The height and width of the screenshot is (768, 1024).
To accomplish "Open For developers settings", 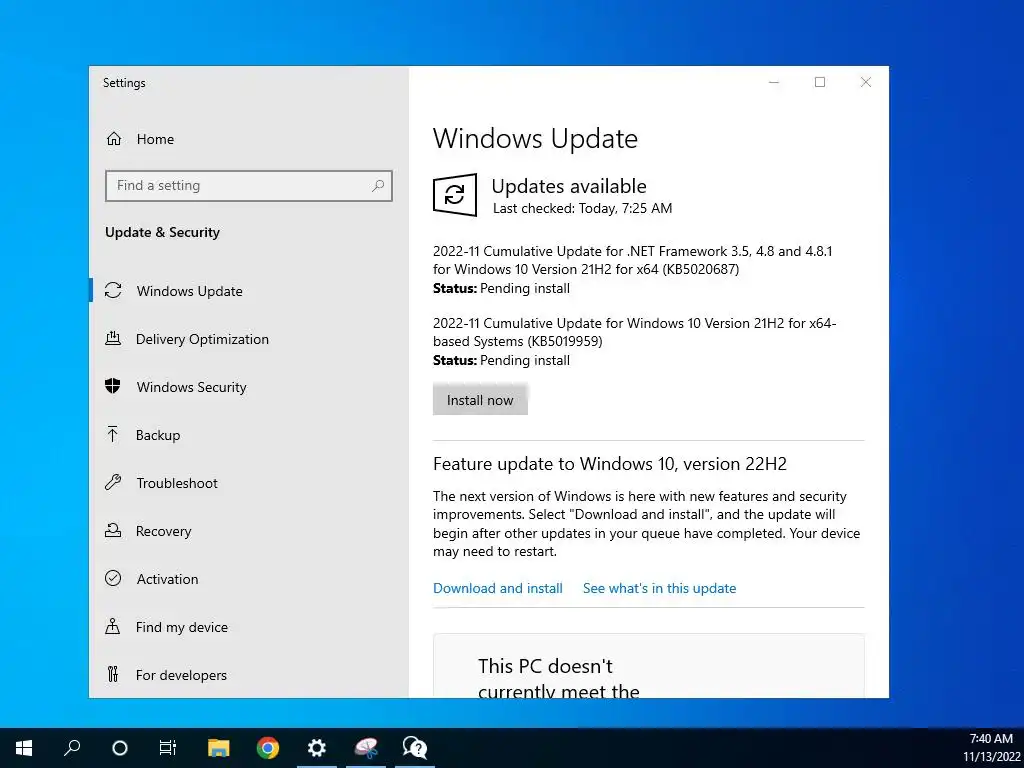I will point(249,675).
